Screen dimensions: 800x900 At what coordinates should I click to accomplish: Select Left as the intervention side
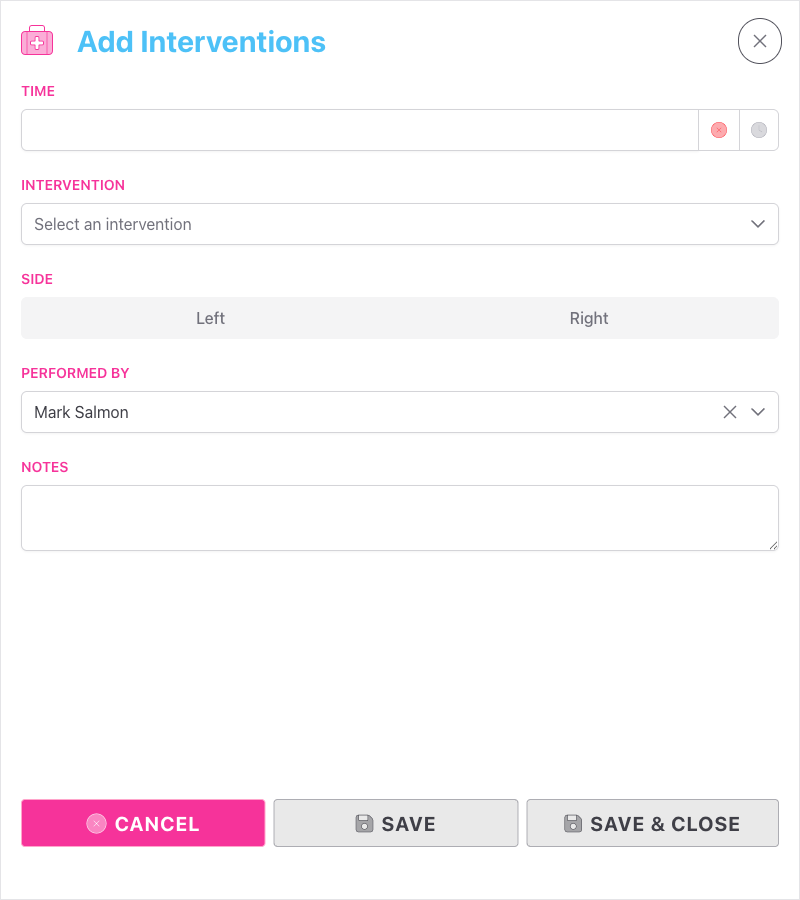[210, 318]
